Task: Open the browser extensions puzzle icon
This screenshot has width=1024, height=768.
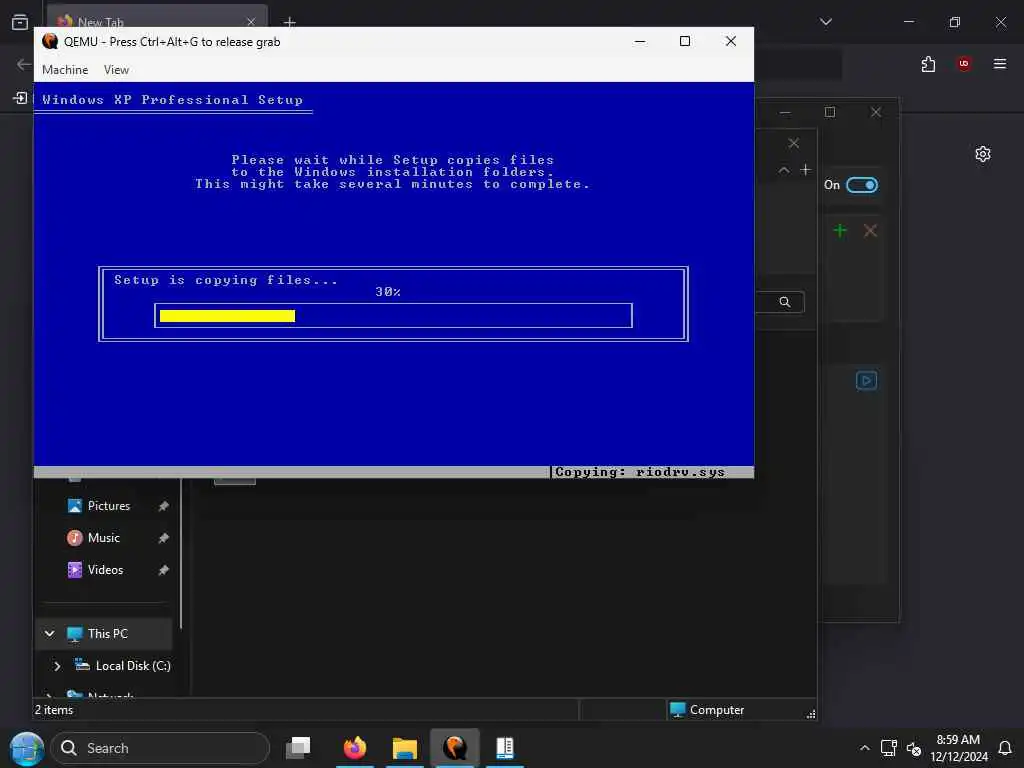Action: point(928,64)
